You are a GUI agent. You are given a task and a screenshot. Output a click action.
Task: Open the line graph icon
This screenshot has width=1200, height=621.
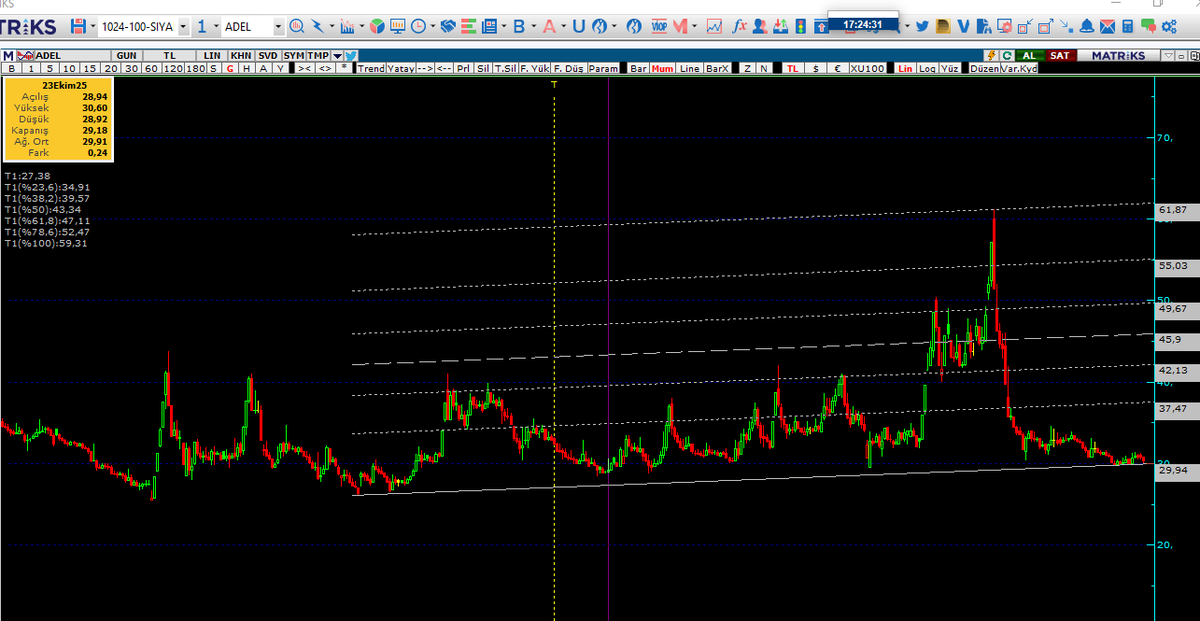(714, 27)
